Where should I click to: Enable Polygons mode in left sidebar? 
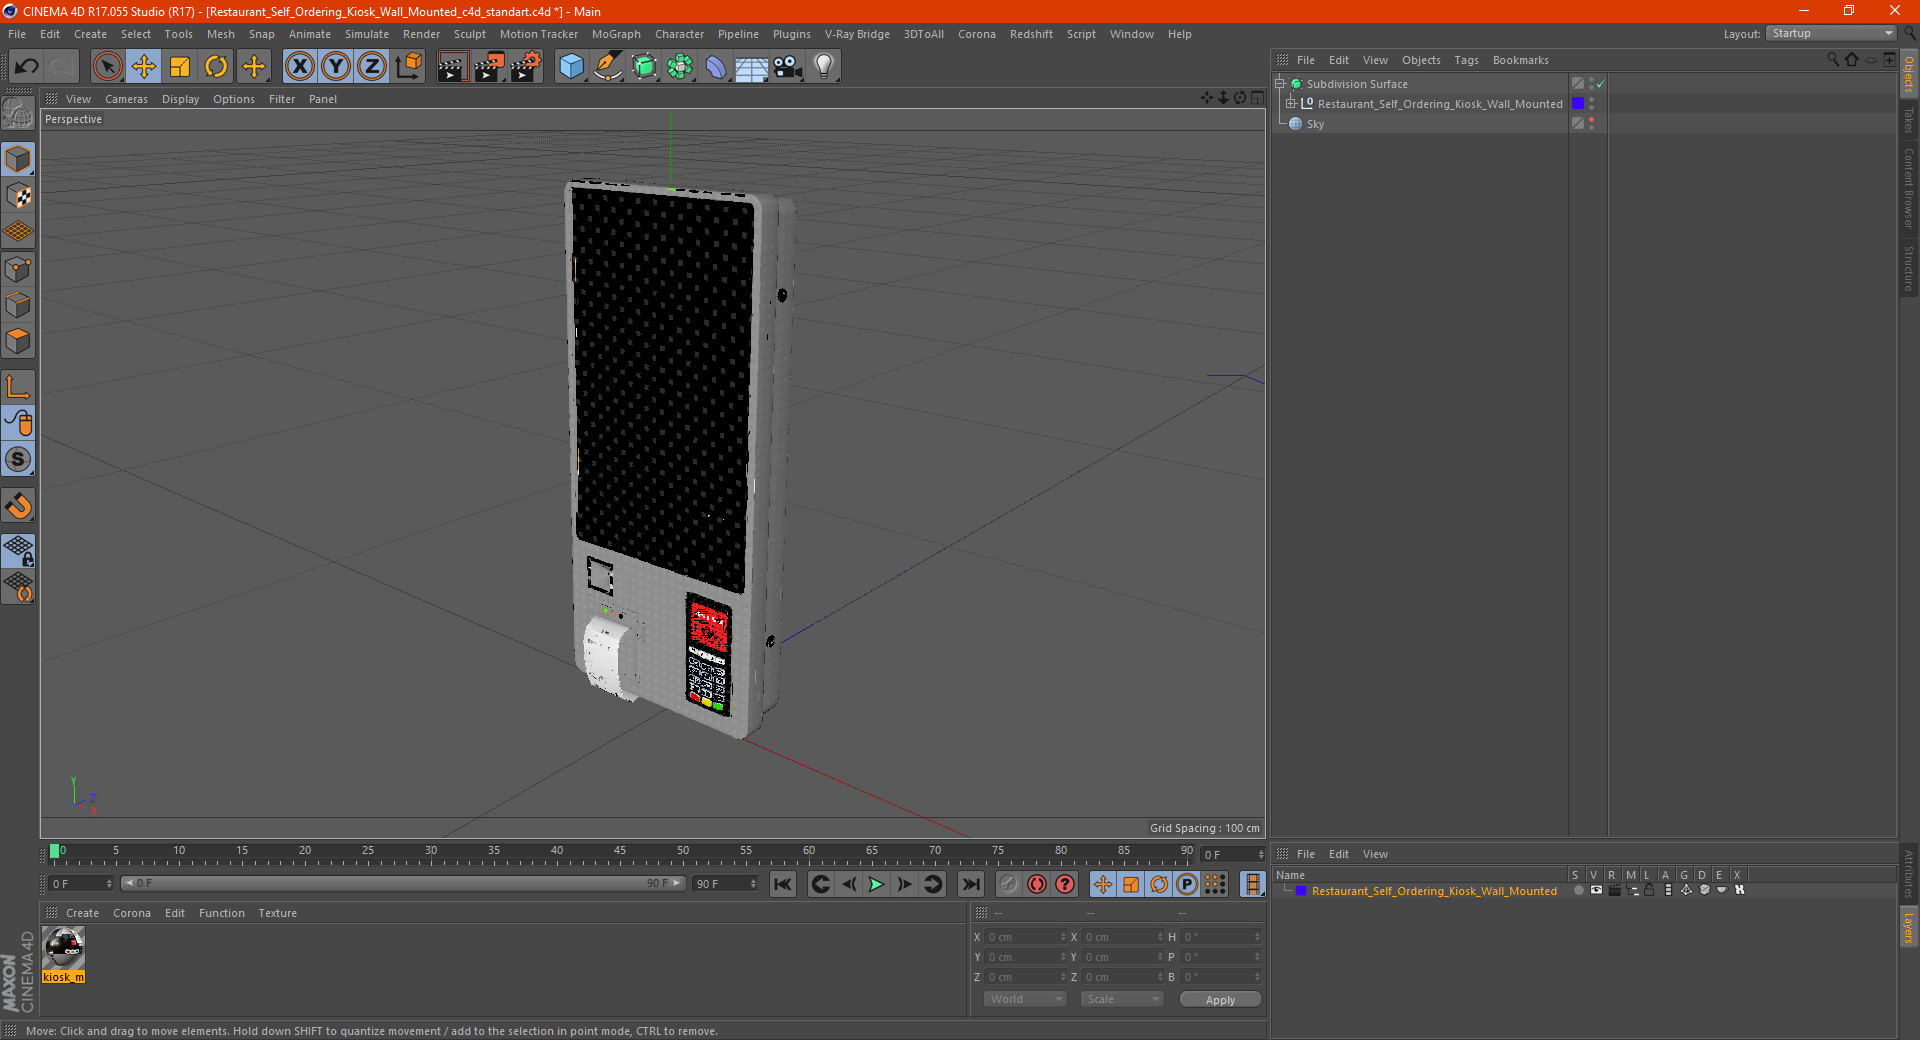18,341
